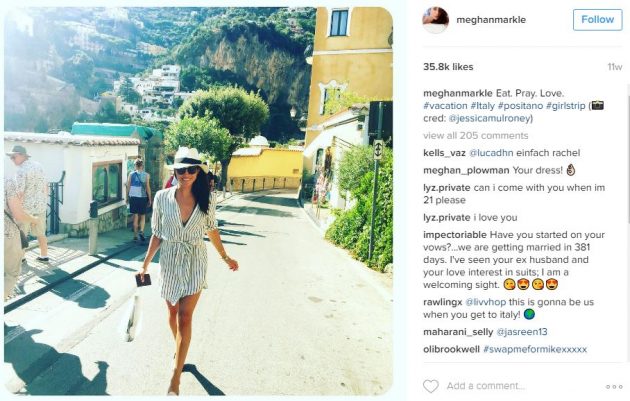Click the Follow button
The width and height of the screenshot is (630, 401).
click(x=597, y=20)
